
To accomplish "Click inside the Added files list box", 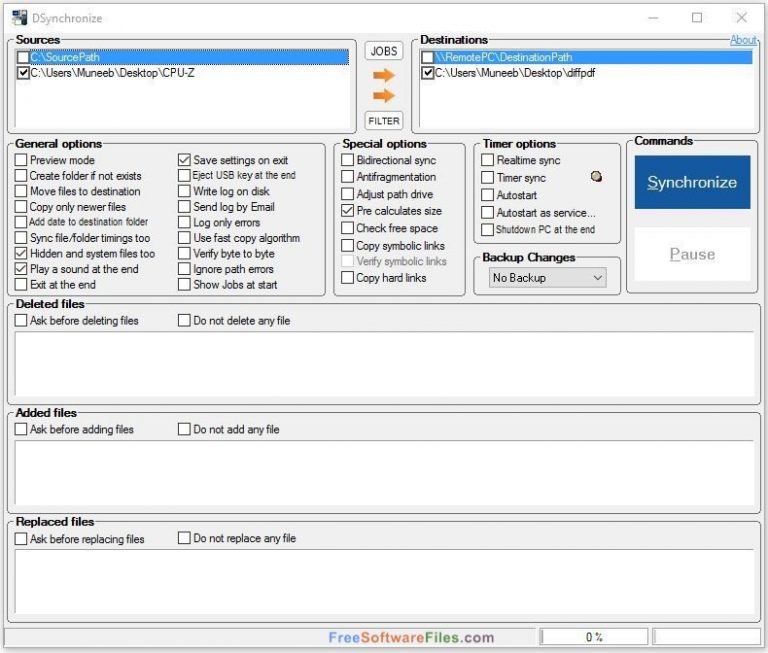I will click(x=384, y=473).
